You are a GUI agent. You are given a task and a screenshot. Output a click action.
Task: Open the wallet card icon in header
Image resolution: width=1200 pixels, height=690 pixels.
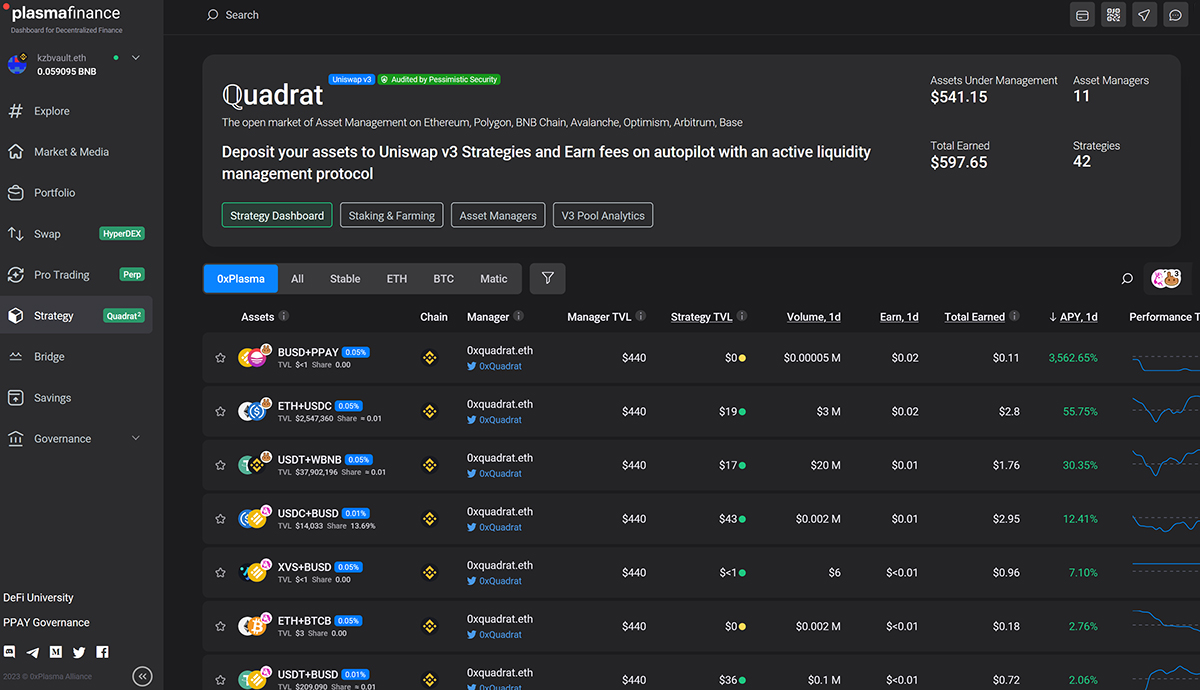1081,15
